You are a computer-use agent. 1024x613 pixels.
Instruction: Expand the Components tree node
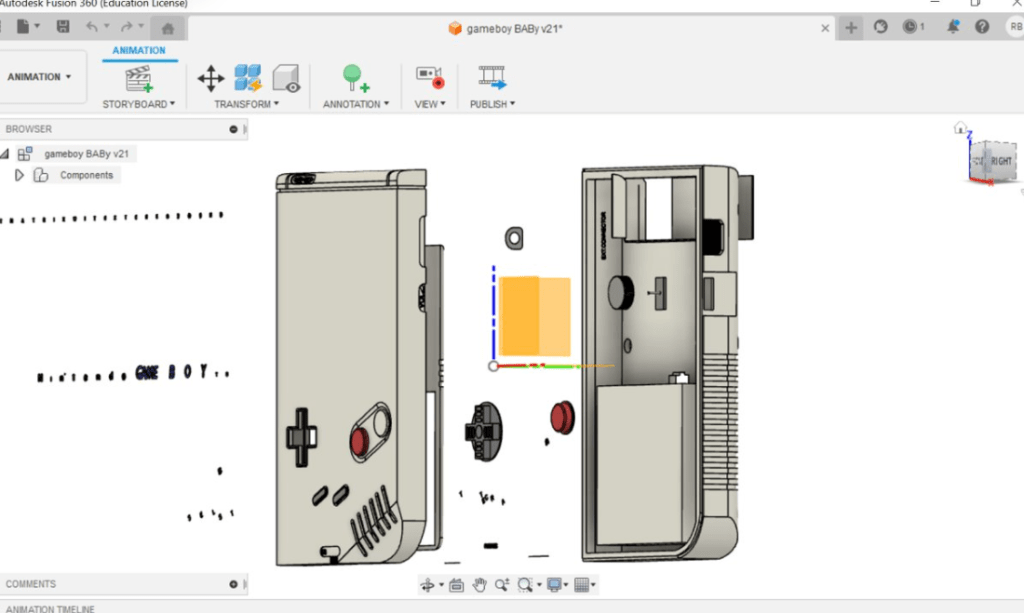[x=18, y=175]
